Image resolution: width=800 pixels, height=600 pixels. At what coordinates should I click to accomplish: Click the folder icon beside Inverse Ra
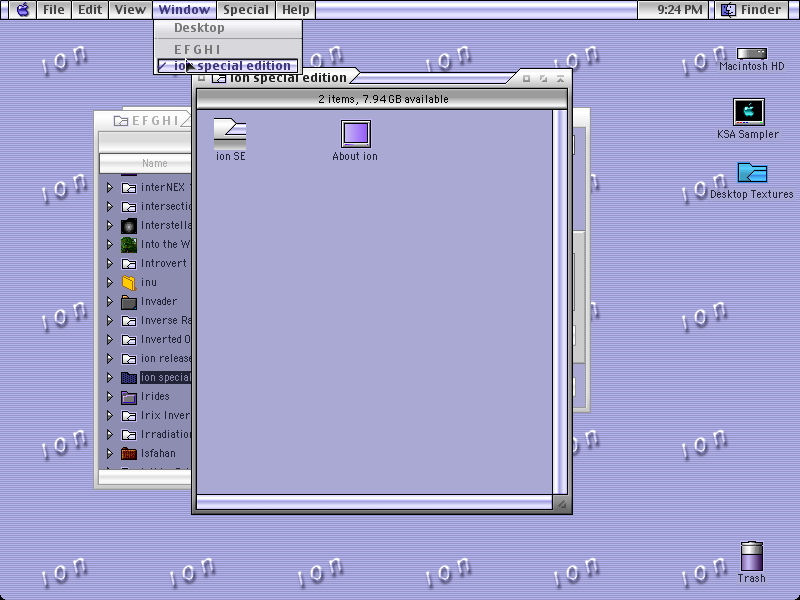[129, 321]
